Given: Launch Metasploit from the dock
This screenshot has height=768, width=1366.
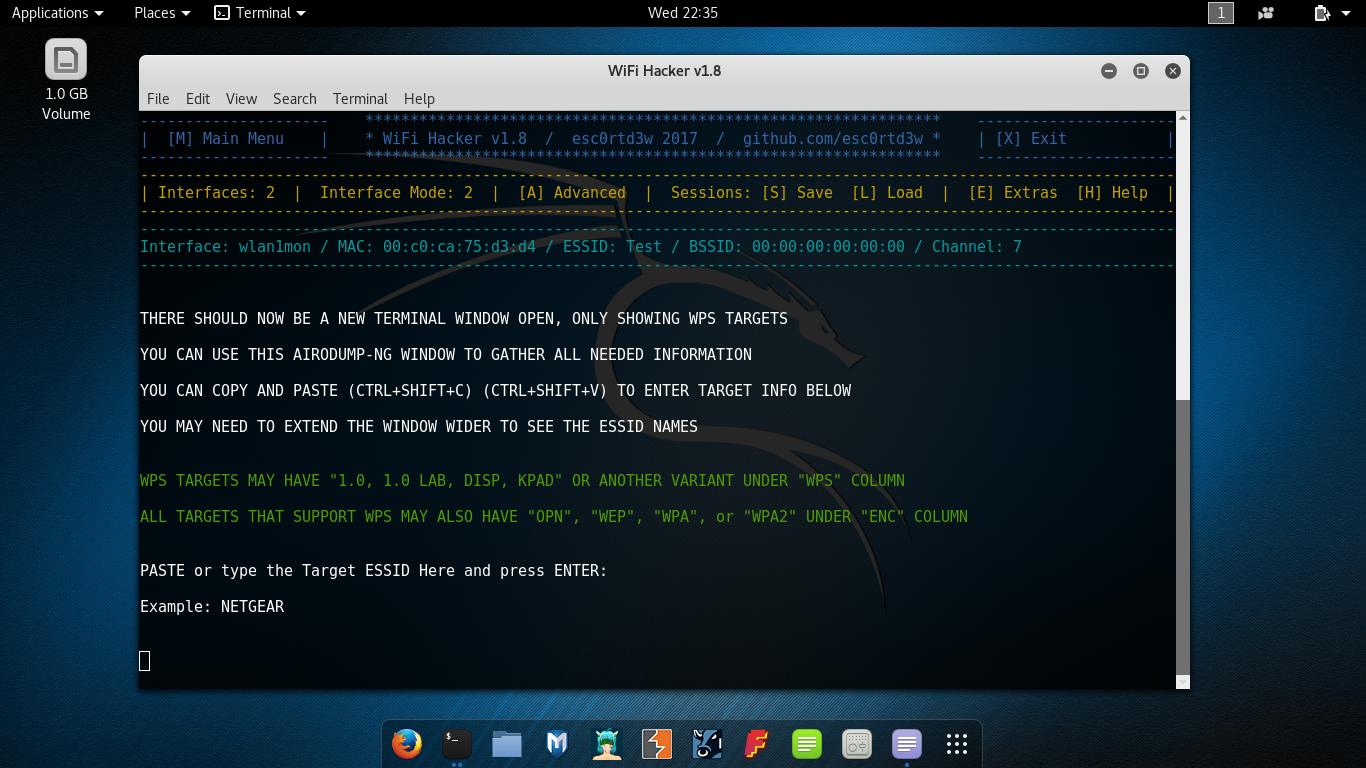Looking at the screenshot, I should 557,744.
